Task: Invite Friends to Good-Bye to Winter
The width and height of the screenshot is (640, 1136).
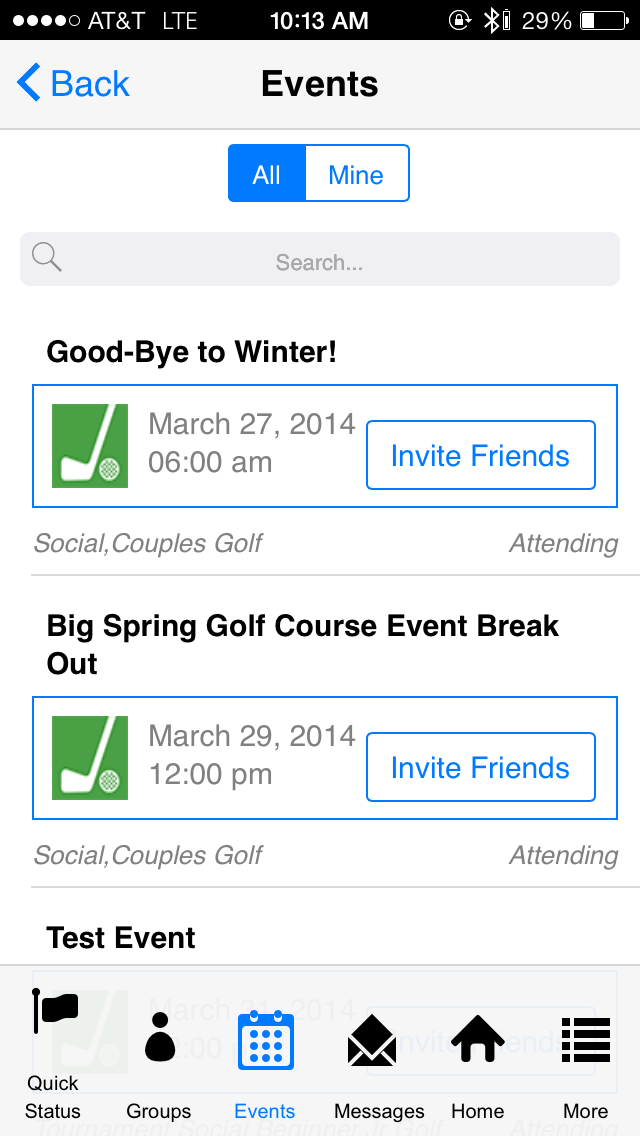Action: click(481, 456)
